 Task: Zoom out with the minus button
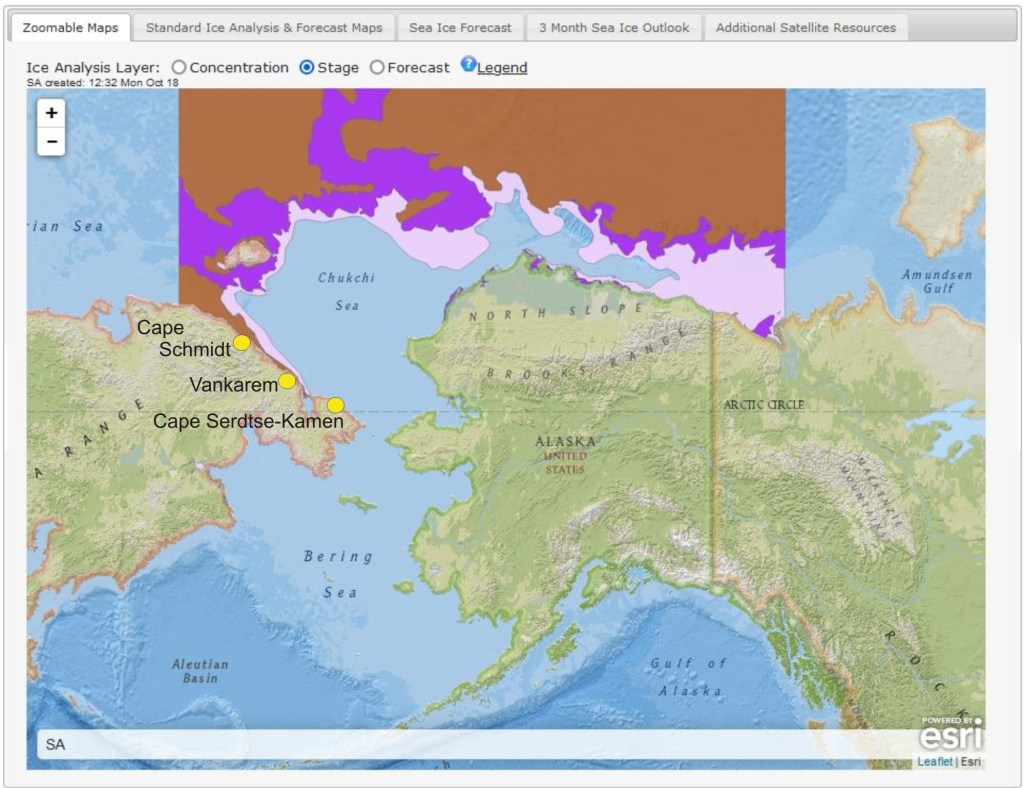tap(51, 142)
